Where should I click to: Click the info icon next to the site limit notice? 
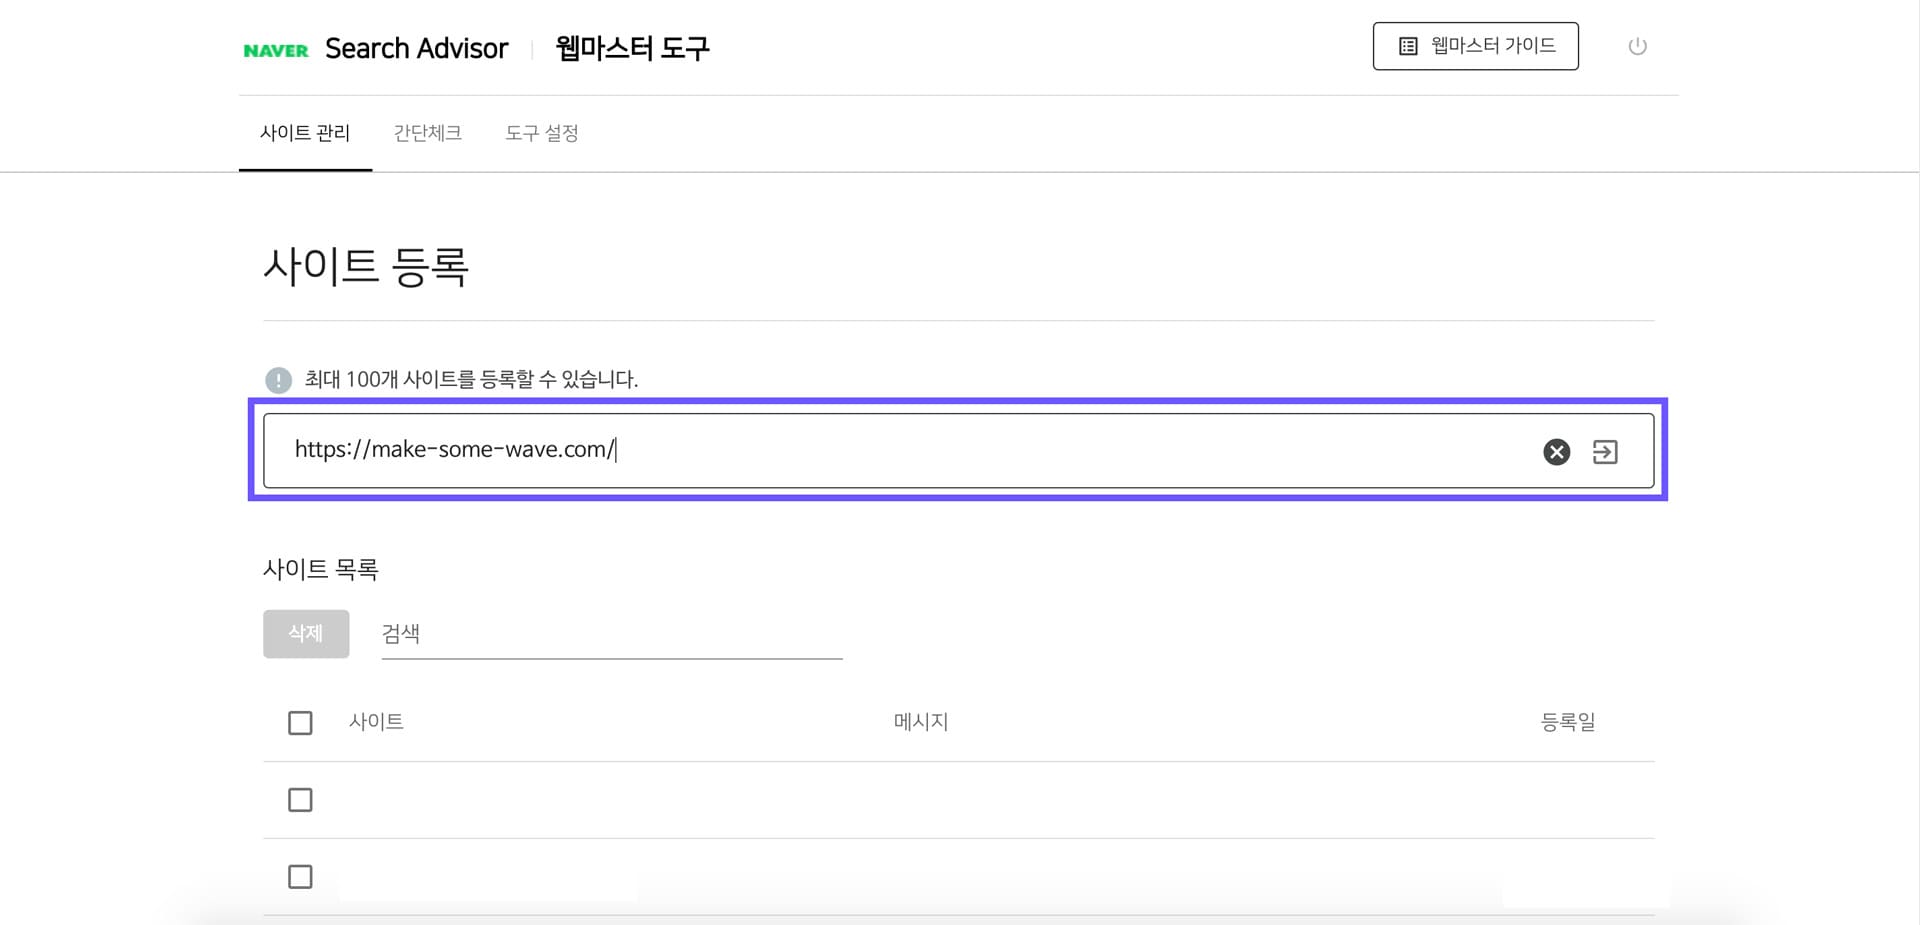click(x=277, y=380)
